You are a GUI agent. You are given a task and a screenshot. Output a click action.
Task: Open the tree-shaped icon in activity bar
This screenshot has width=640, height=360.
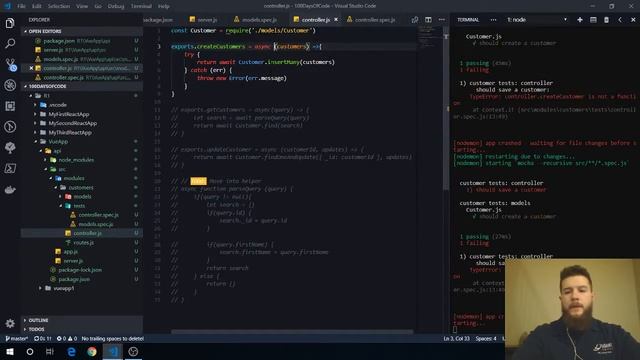[x=10, y=148]
